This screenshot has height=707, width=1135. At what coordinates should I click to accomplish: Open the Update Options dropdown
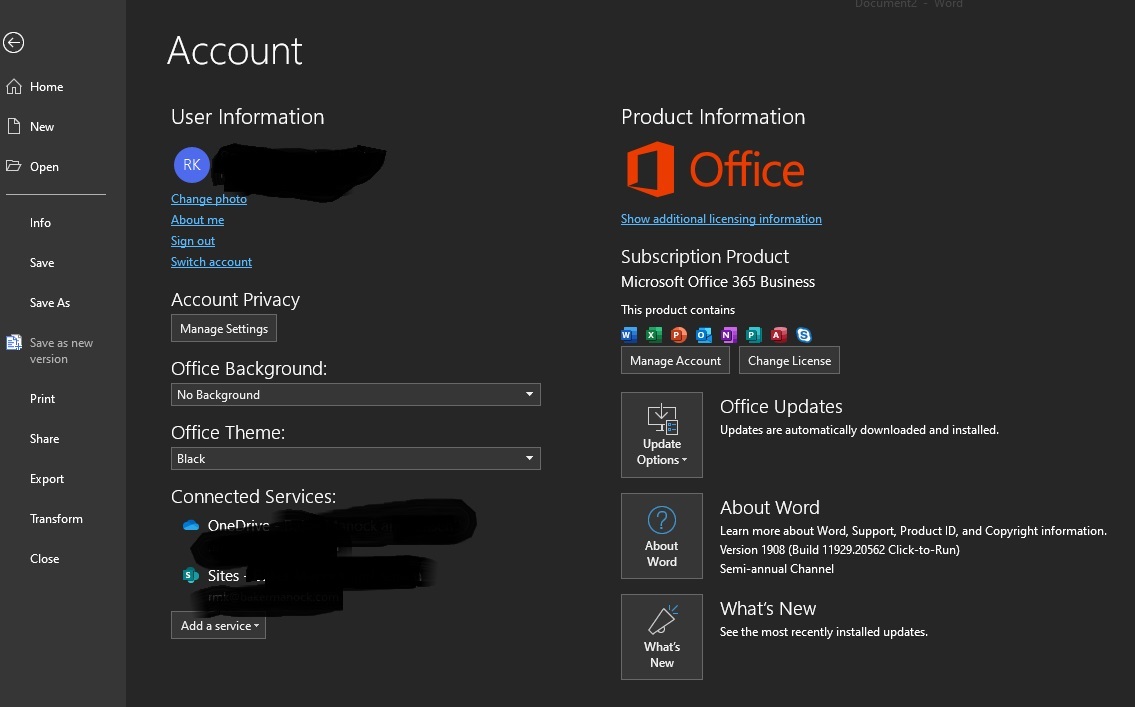[x=662, y=435]
